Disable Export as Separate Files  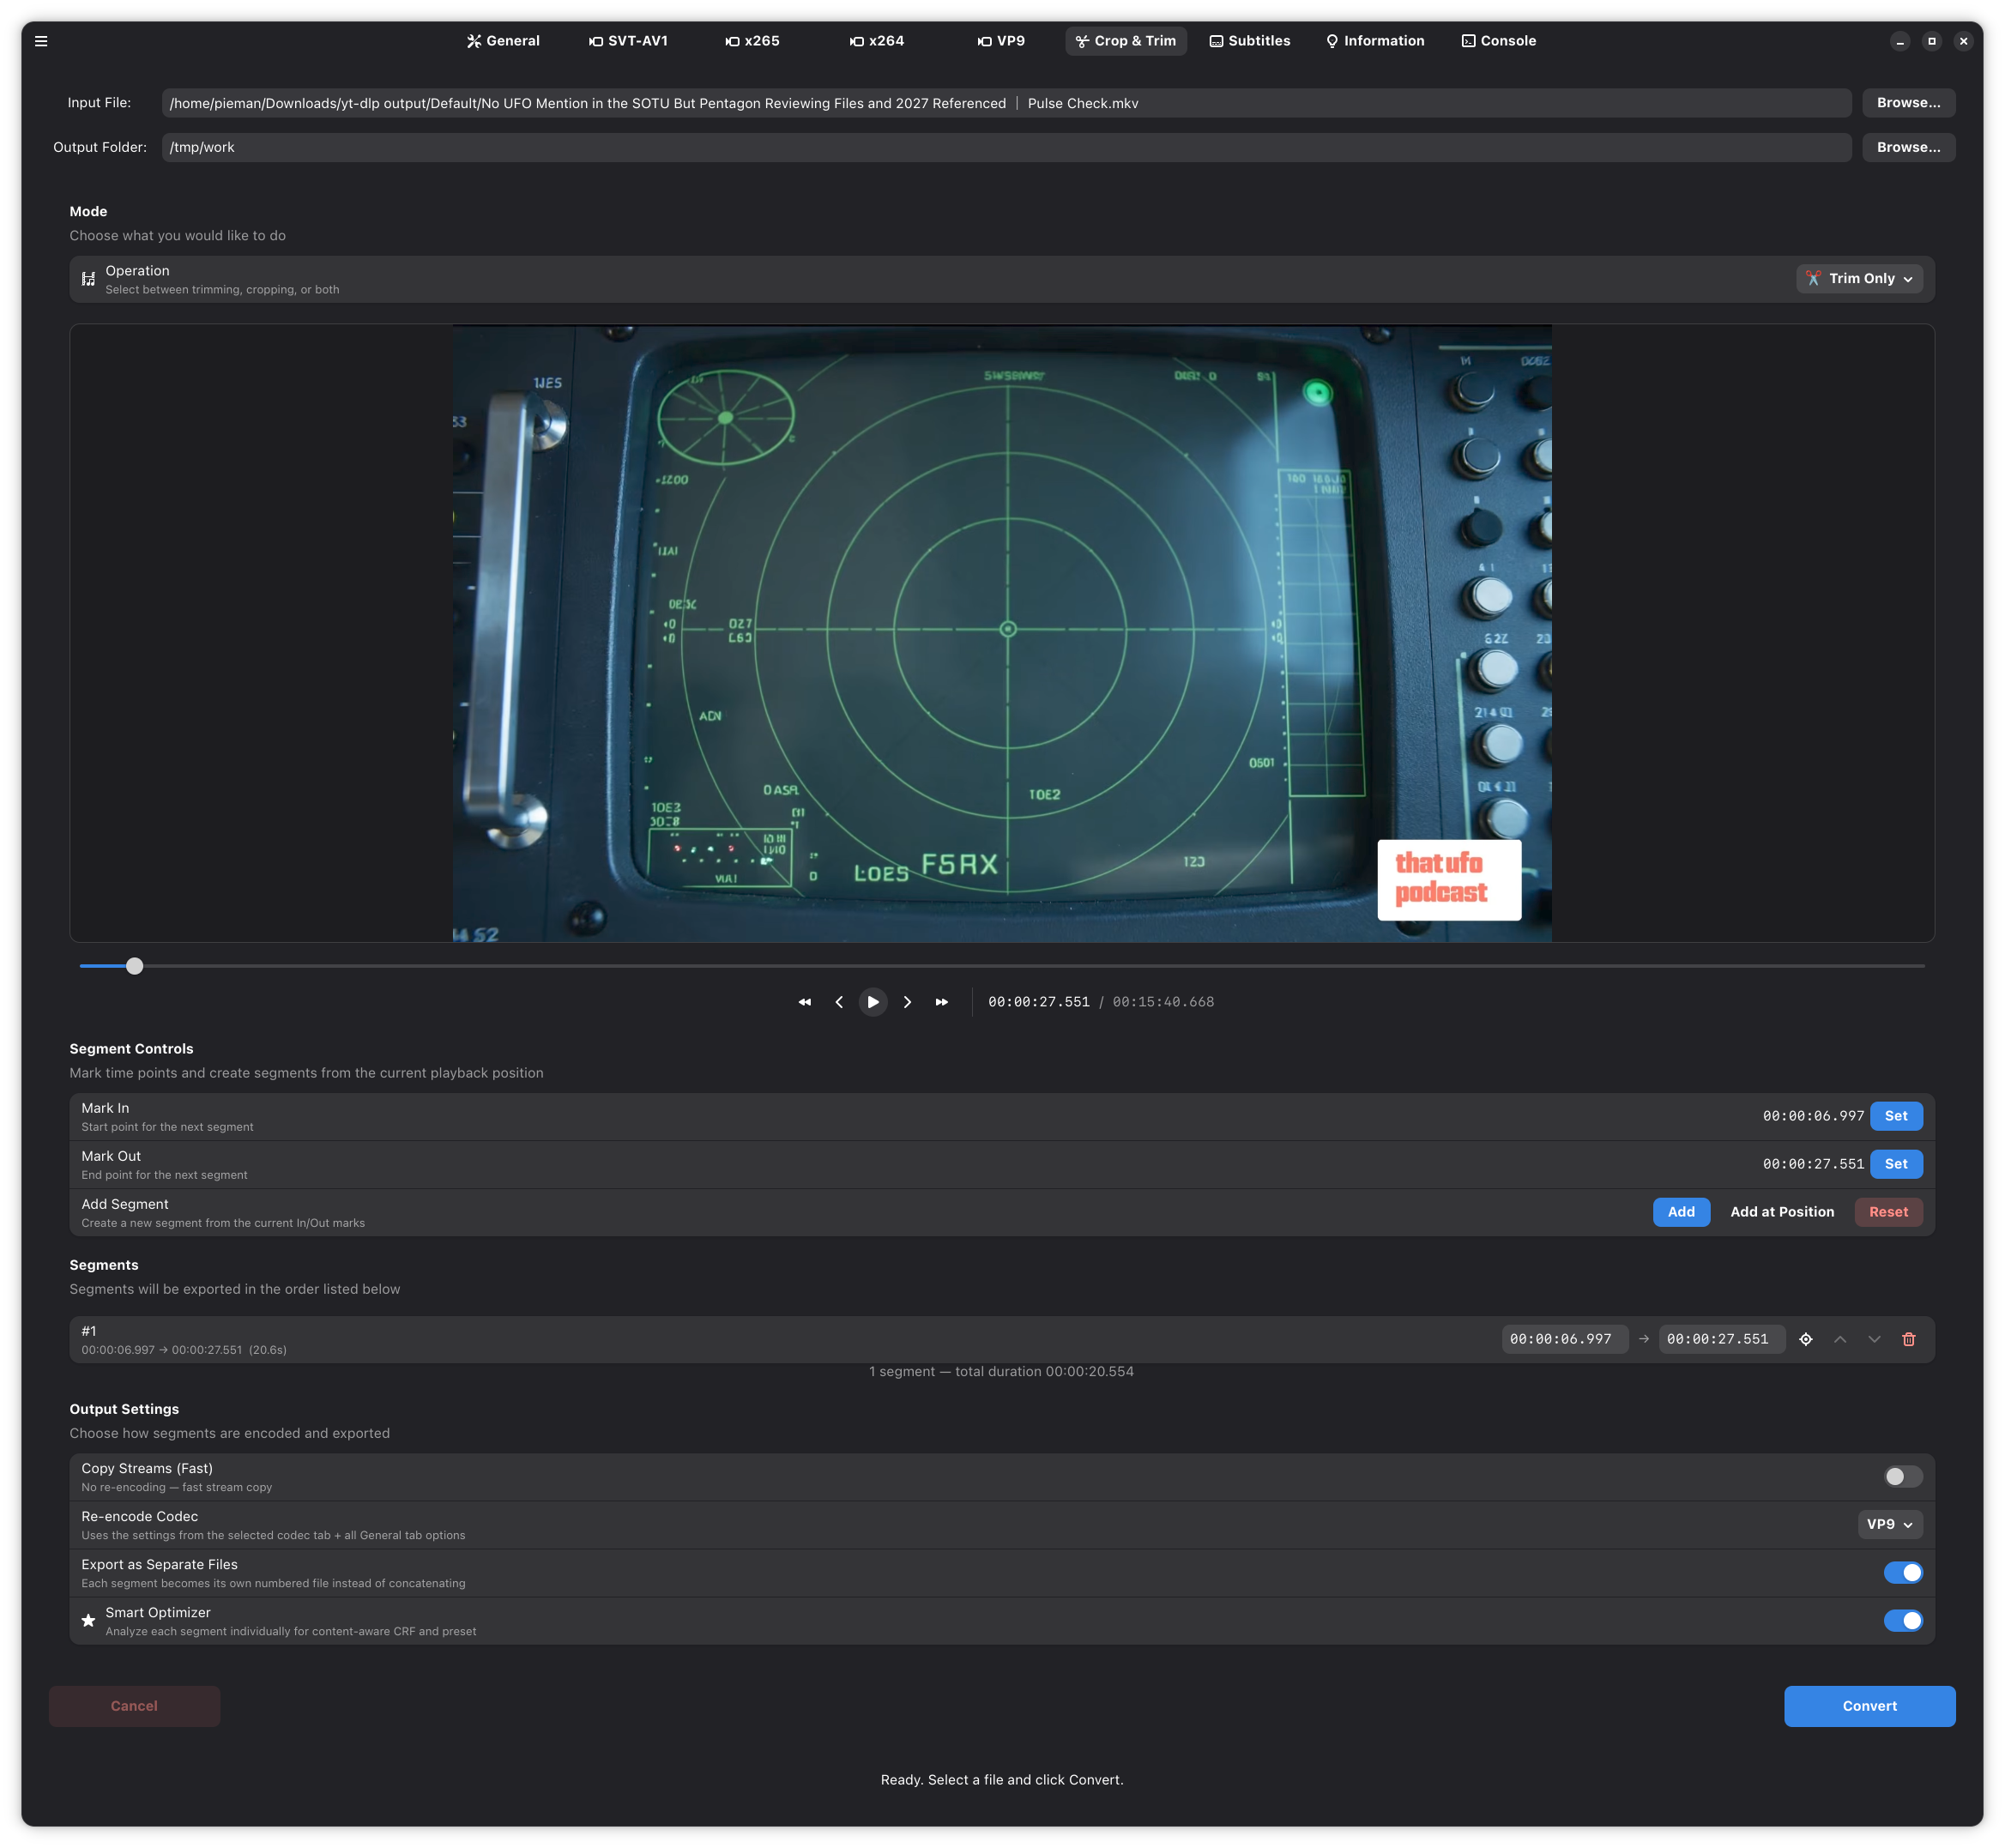tap(1902, 1572)
